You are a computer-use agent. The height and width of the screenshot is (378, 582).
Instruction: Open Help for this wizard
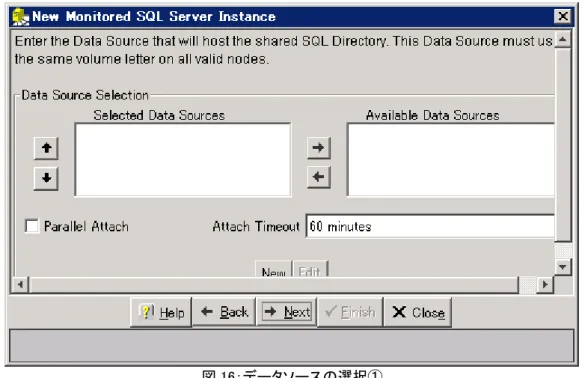coord(161,312)
